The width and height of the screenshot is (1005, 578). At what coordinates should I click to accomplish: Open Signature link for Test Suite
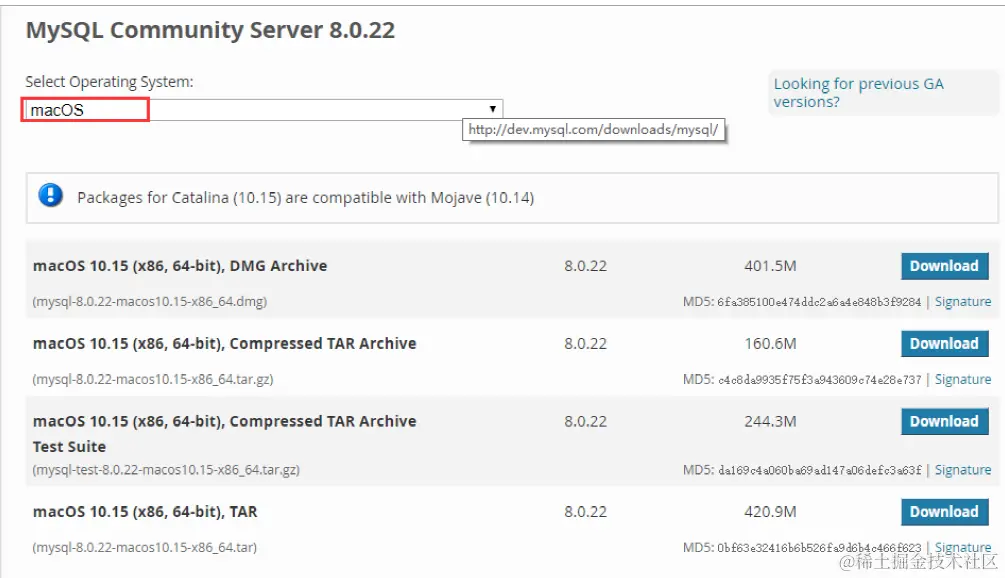(x=963, y=470)
